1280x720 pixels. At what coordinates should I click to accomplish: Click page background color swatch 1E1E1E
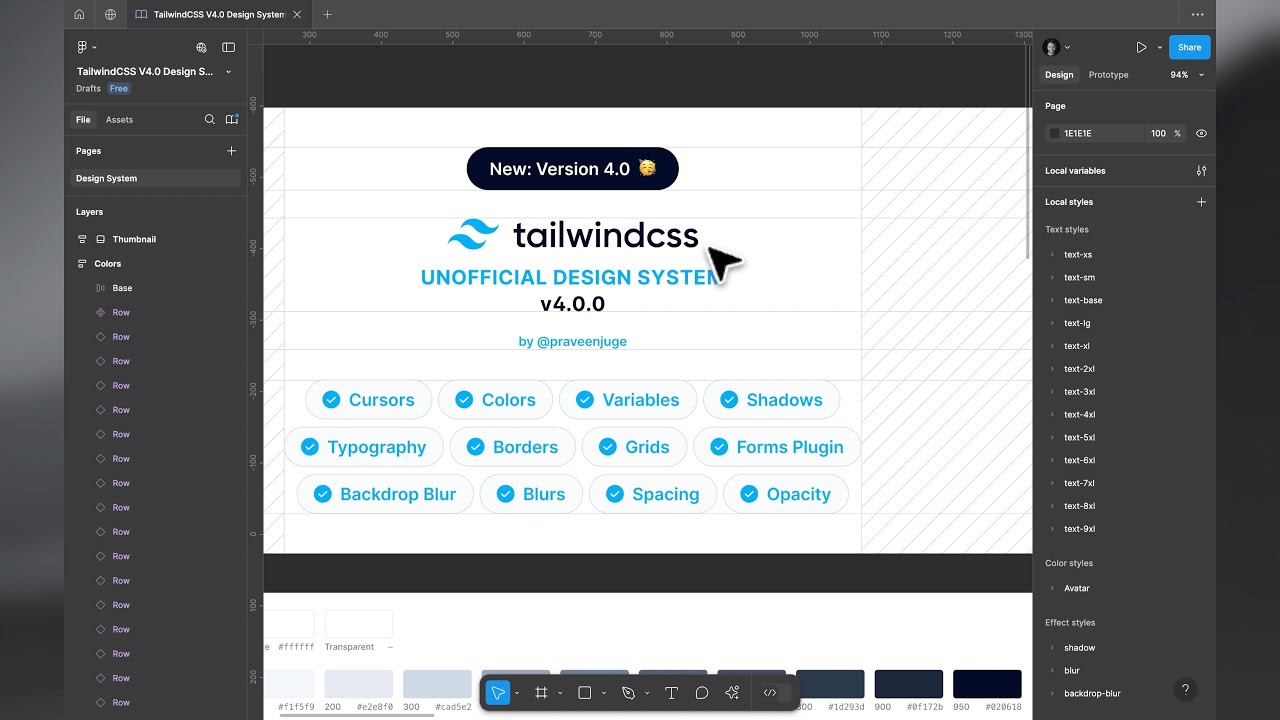tap(1054, 133)
